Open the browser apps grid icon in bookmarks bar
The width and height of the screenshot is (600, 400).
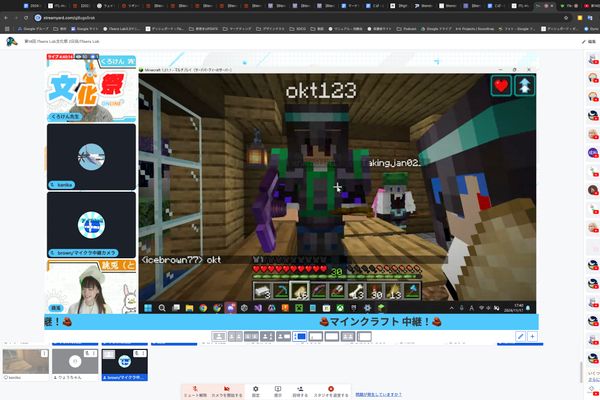[x=7, y=29]
